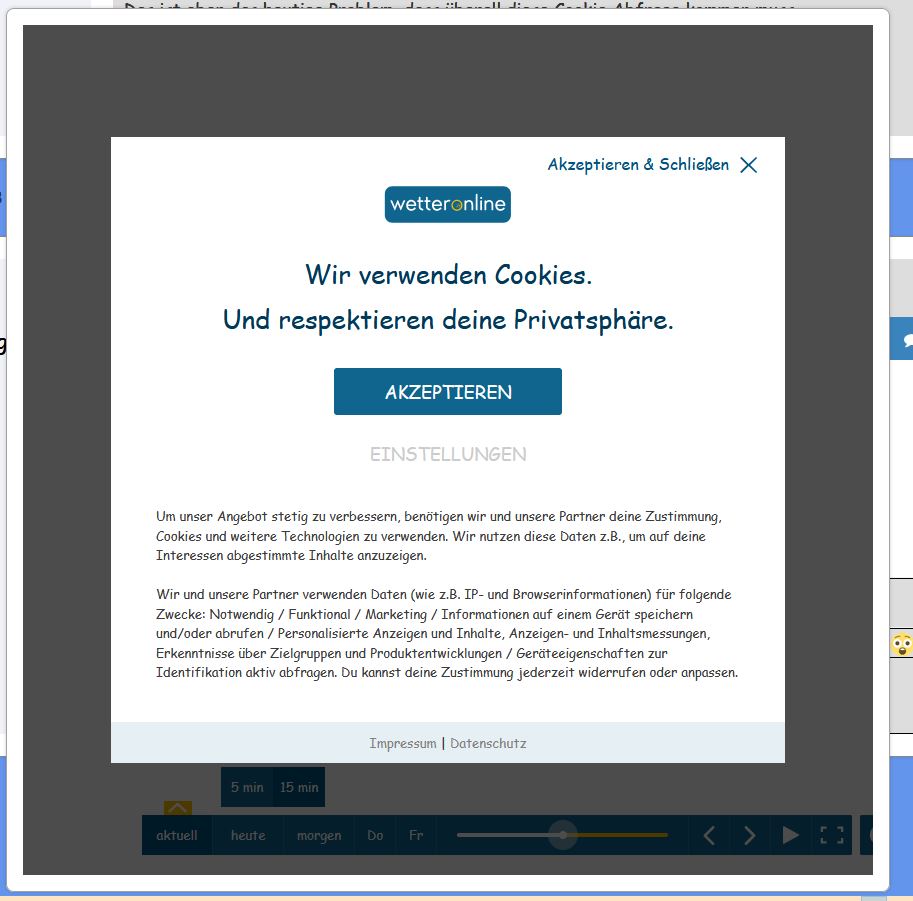Switch to the morgen tab

[319, 835]
